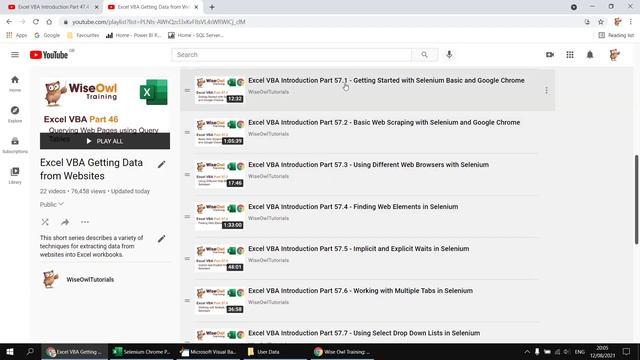
Task: Go to YouTube home via logo
Action: (49, 55)
